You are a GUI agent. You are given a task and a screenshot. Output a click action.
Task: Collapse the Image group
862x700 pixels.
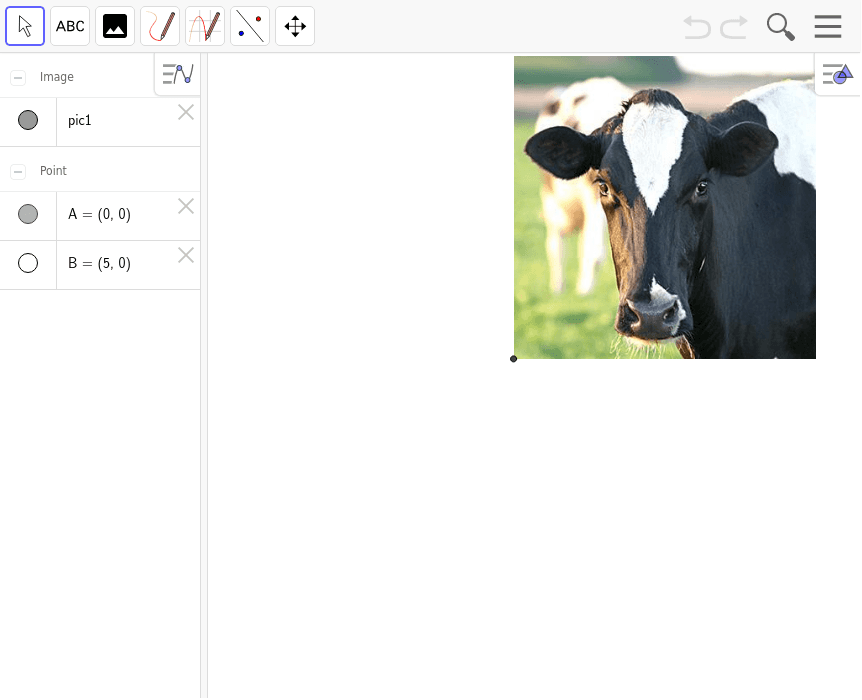18,78
